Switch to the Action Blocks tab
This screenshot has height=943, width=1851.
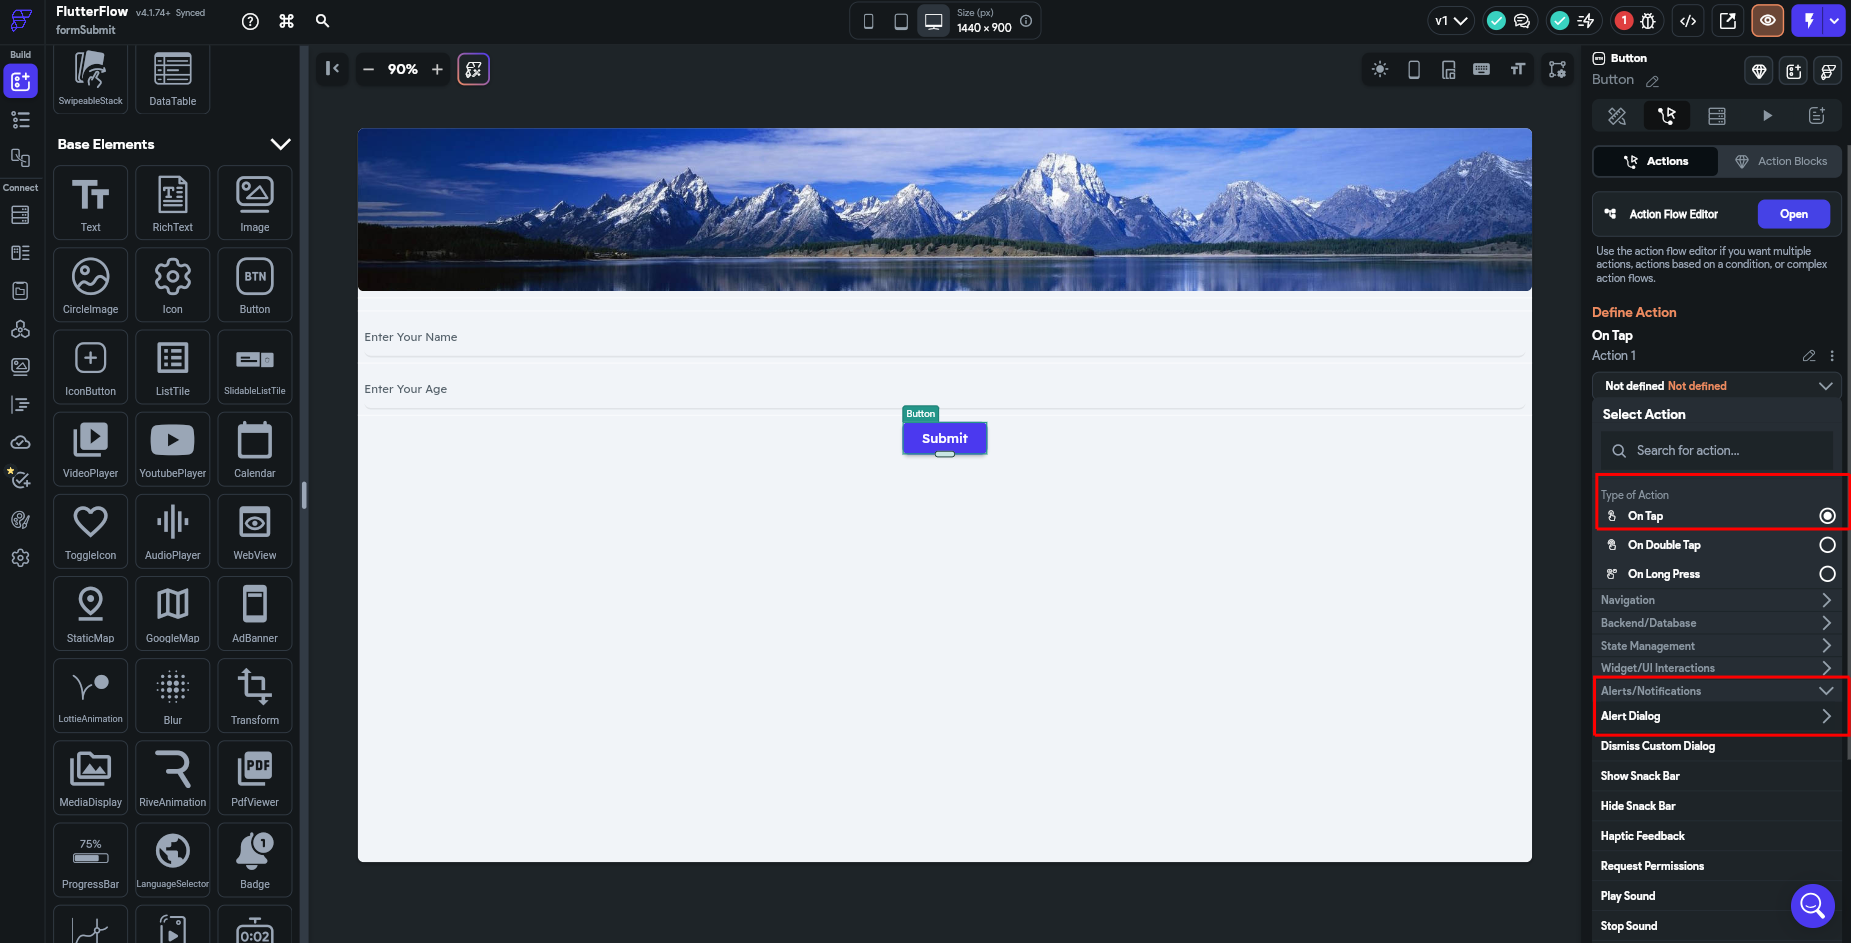click(1780, 161)
